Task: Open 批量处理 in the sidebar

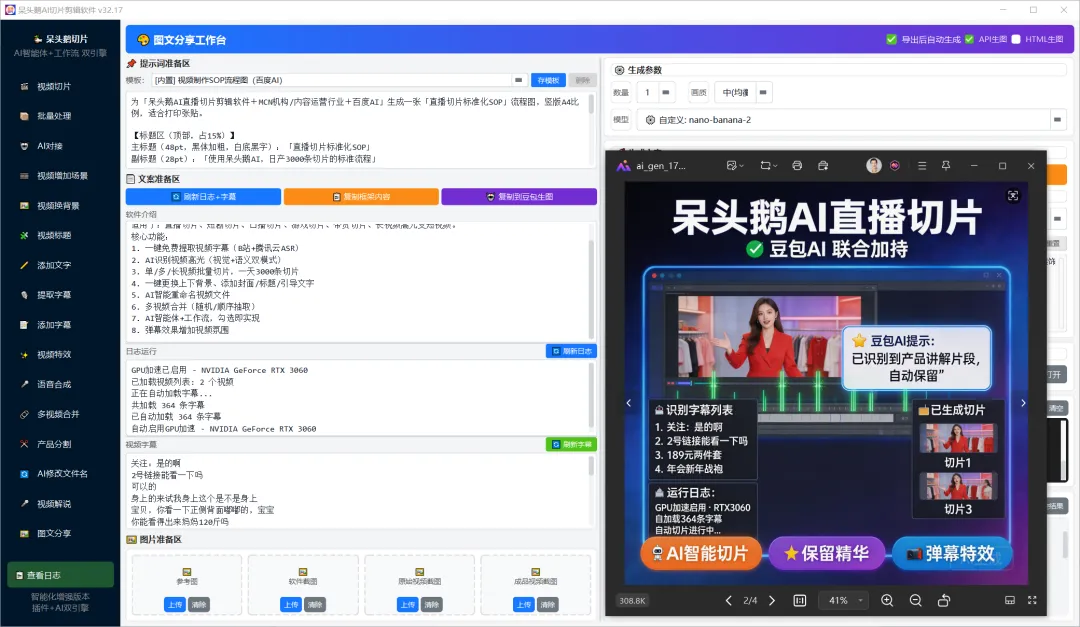Action: tap(54, 116)
